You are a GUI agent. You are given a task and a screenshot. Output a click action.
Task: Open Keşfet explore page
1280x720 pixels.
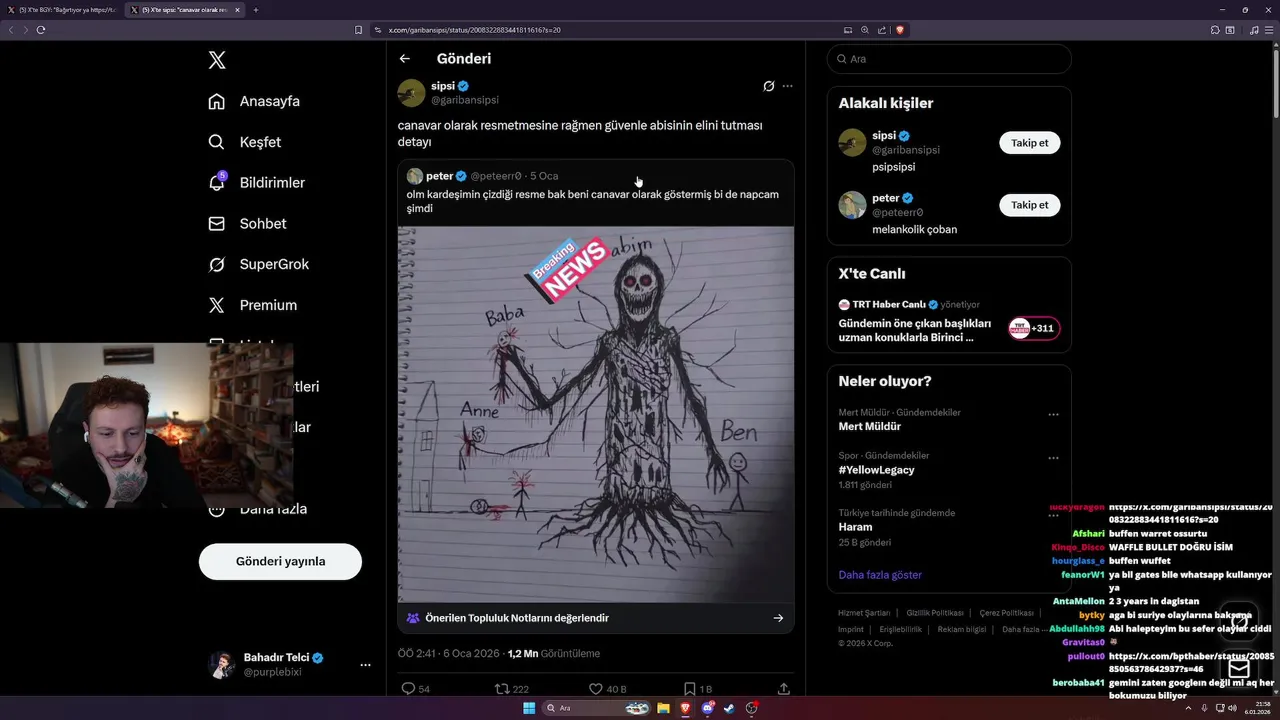coord(245,142)
